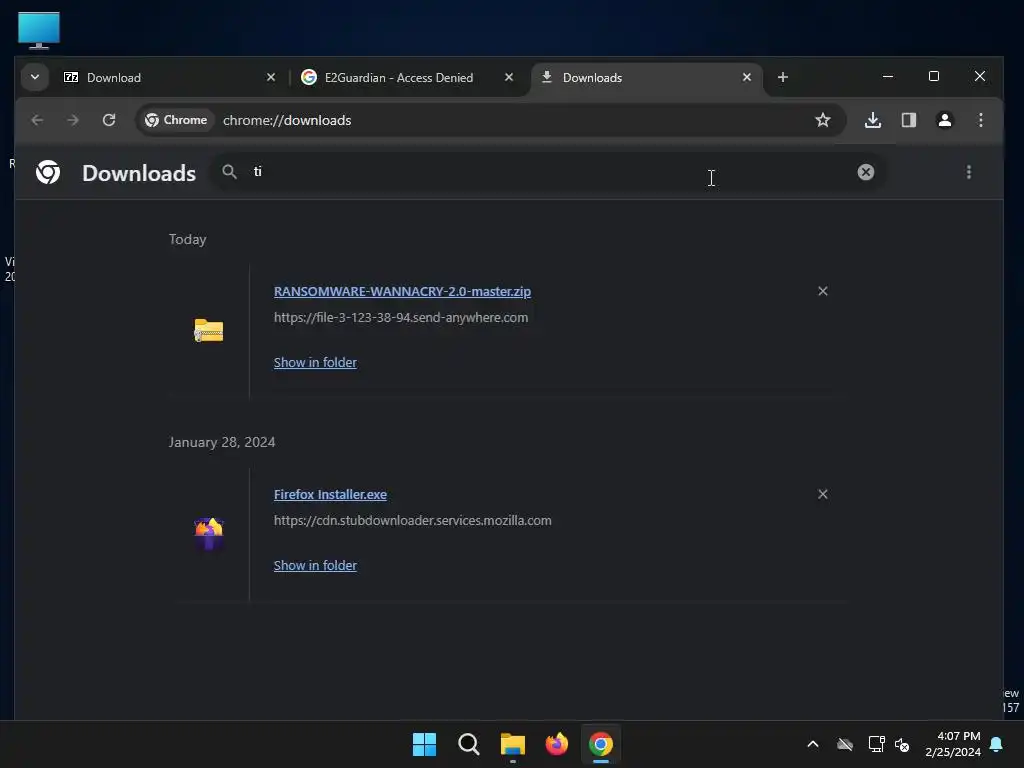The height and width of the screenshot is (768, 1024).
Task: Click the send-anywhere.com source URL
Action: (401, 317)
